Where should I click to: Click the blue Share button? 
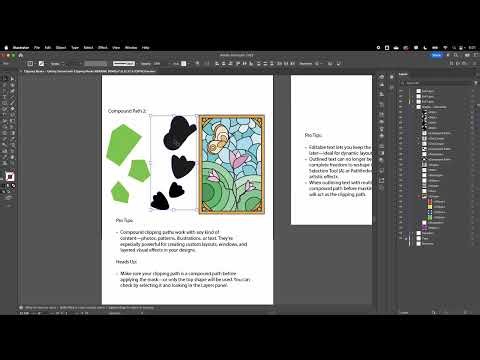click(x=436, y=55)
